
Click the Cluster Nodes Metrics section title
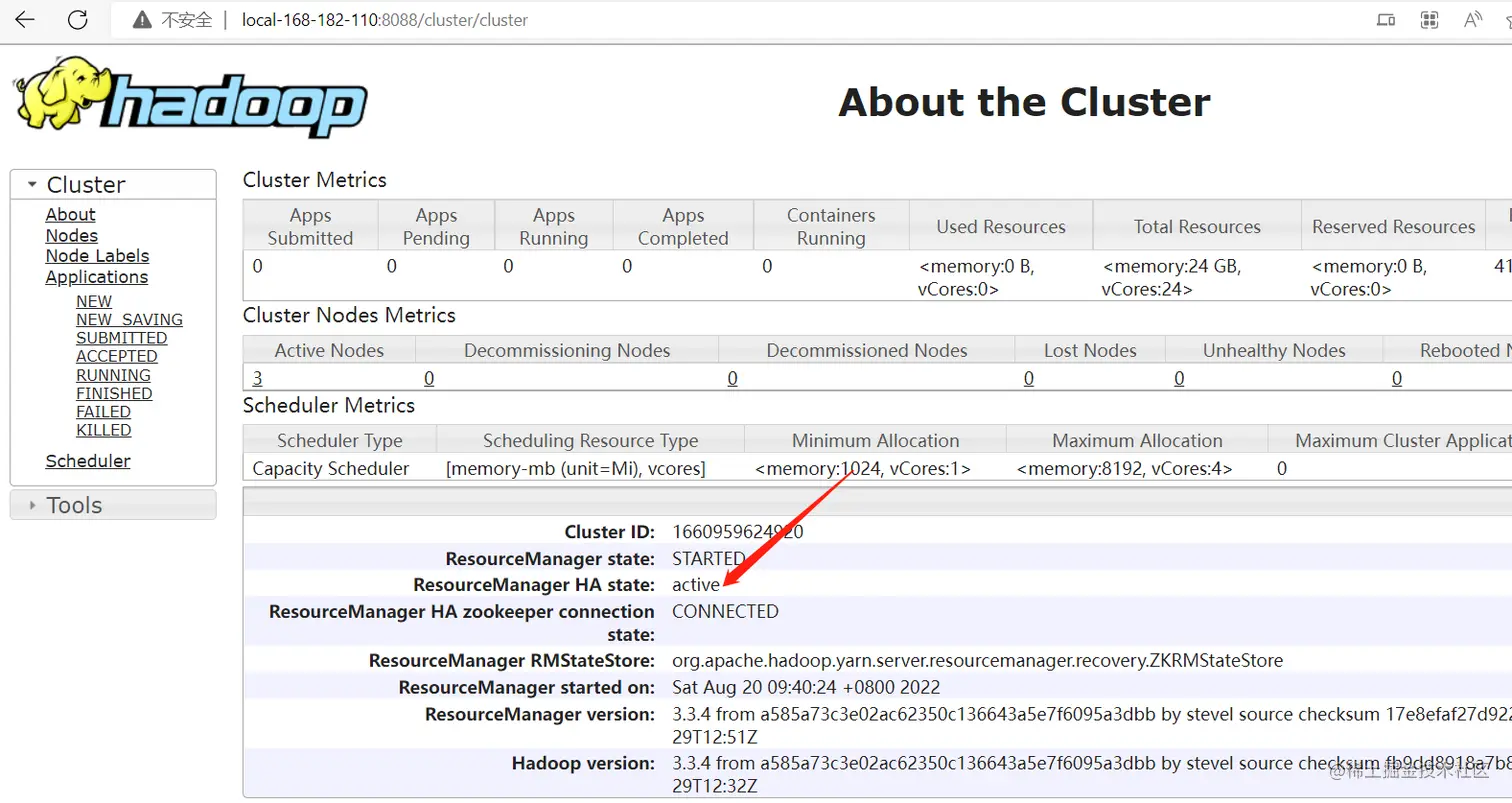(x=349, y=315)
